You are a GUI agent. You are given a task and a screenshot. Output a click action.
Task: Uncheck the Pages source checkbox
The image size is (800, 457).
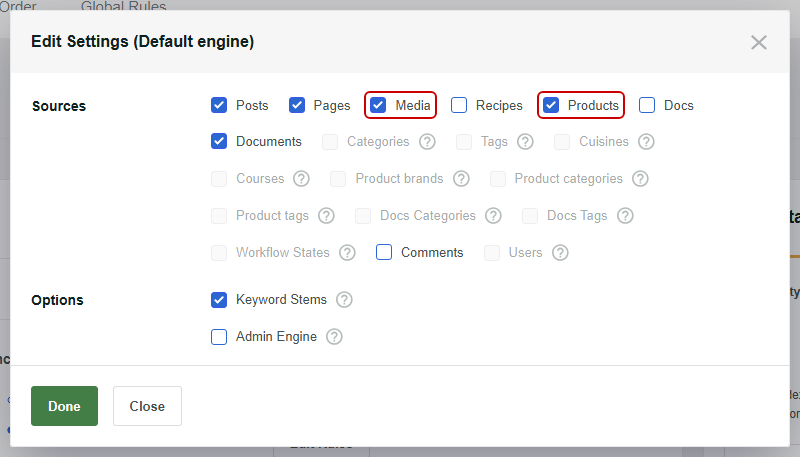point(297,105)
